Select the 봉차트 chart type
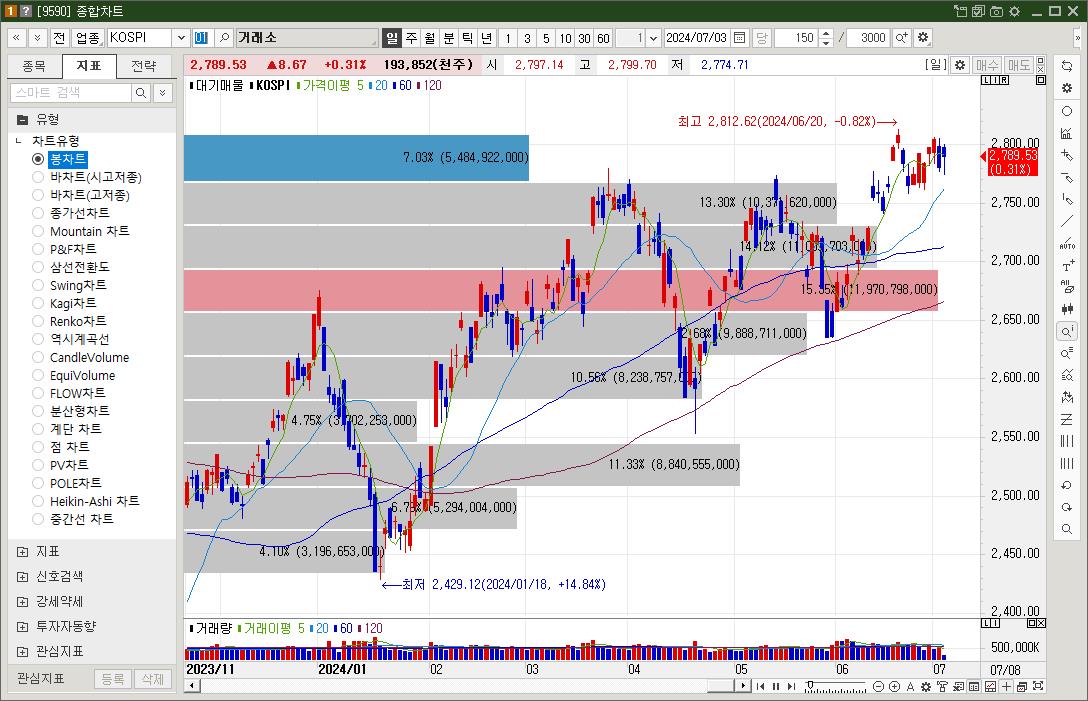The width and height of the screenshot is (1088, 701). (67, 159)
